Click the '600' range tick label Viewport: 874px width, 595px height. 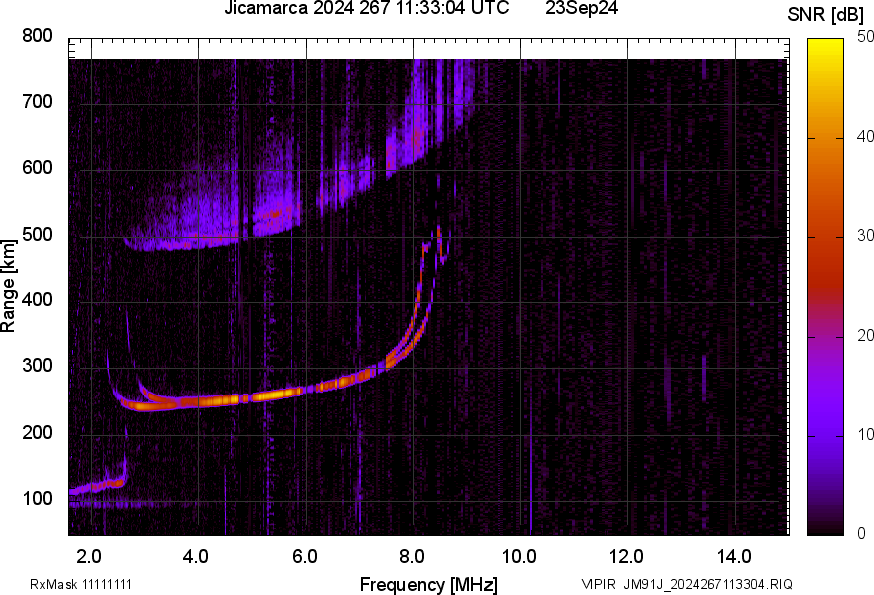tap(37, 167)
